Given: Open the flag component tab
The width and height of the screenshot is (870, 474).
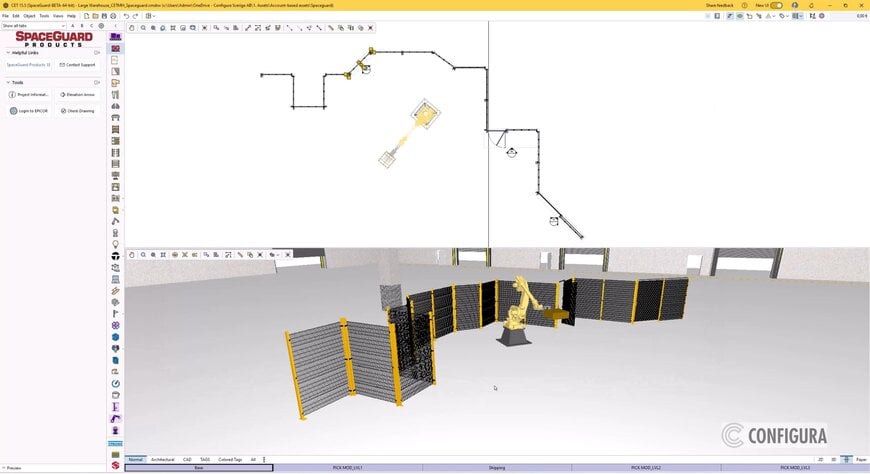Looking at the screenshot, I should click(115, 314).
